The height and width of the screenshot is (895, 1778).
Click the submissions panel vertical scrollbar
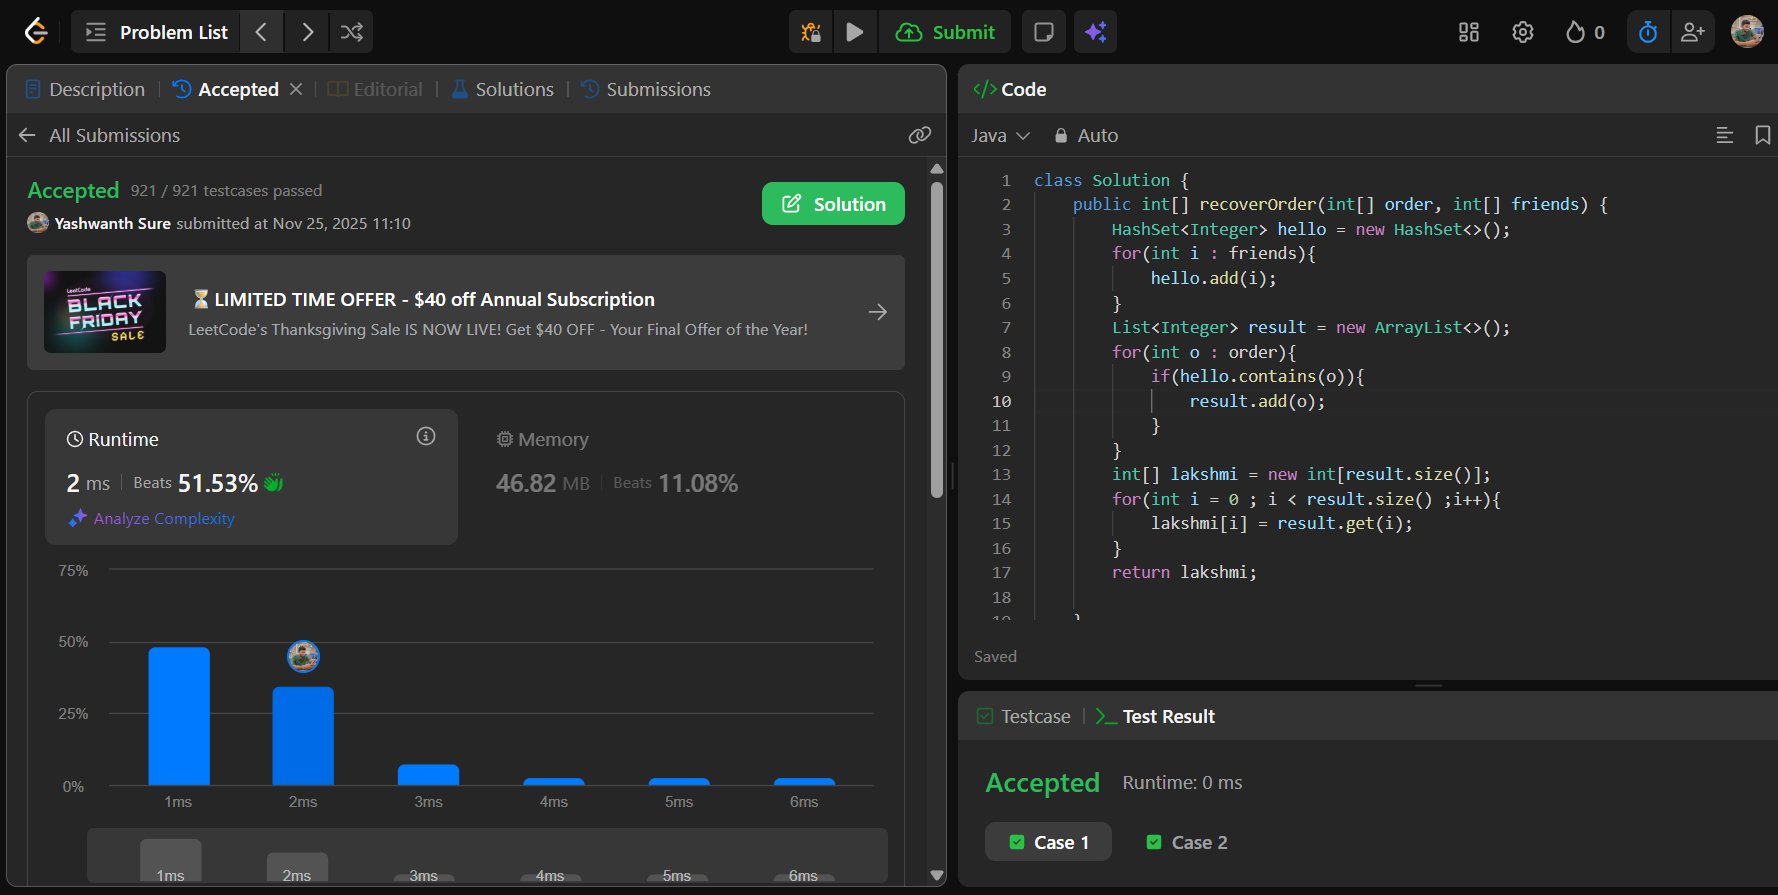tap(936, 340)
